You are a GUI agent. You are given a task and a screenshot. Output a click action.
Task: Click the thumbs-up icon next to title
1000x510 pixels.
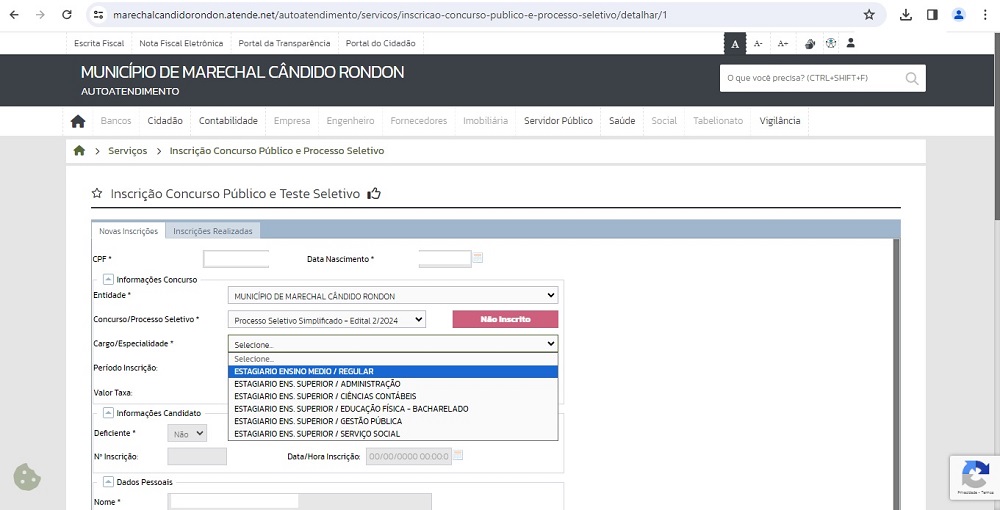pos(374,194)
